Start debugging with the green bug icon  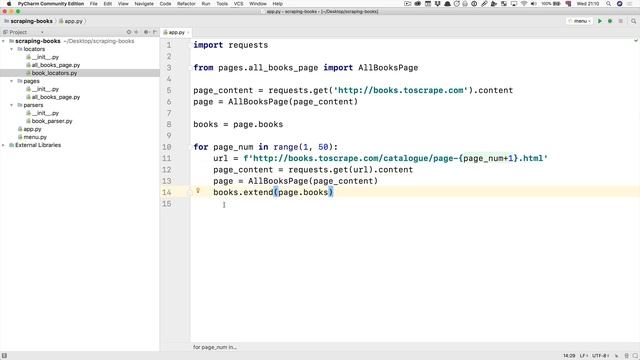(x=610, y=21)
